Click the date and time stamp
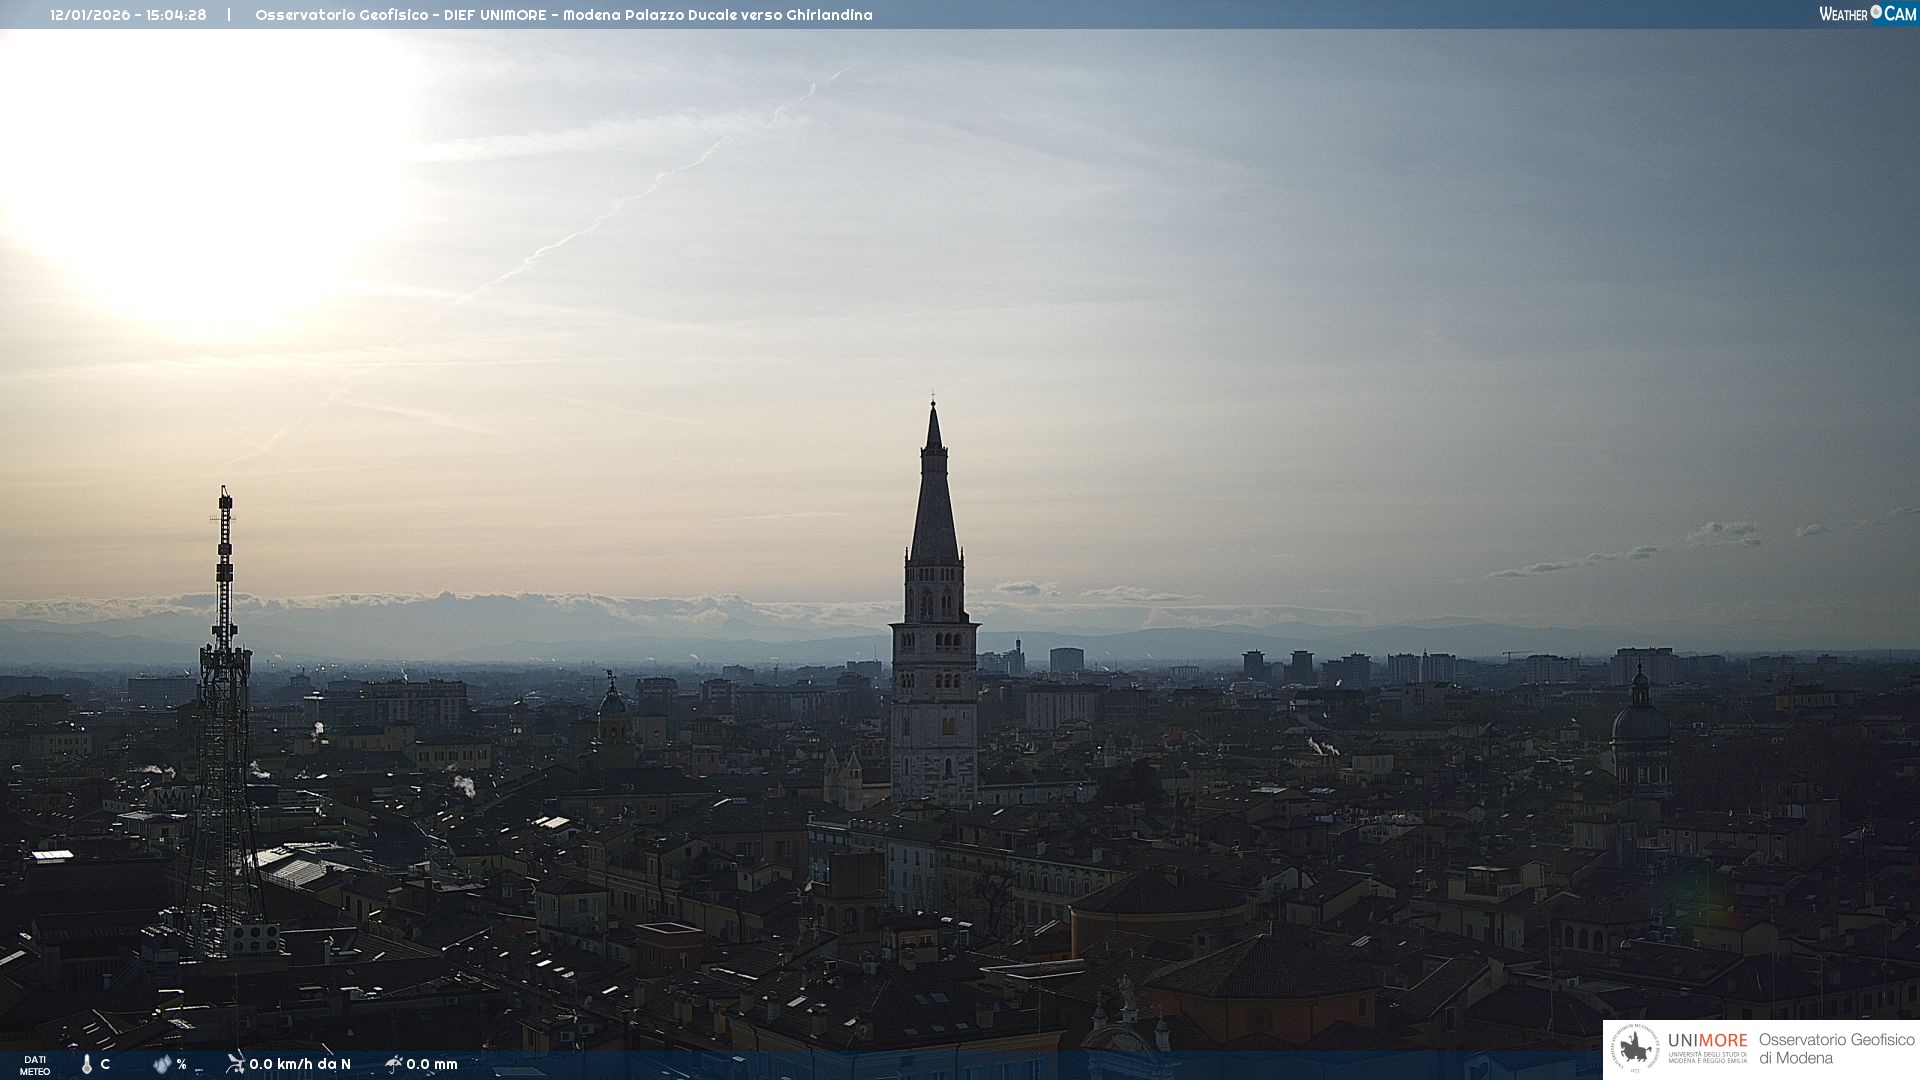 coord(128,15)
